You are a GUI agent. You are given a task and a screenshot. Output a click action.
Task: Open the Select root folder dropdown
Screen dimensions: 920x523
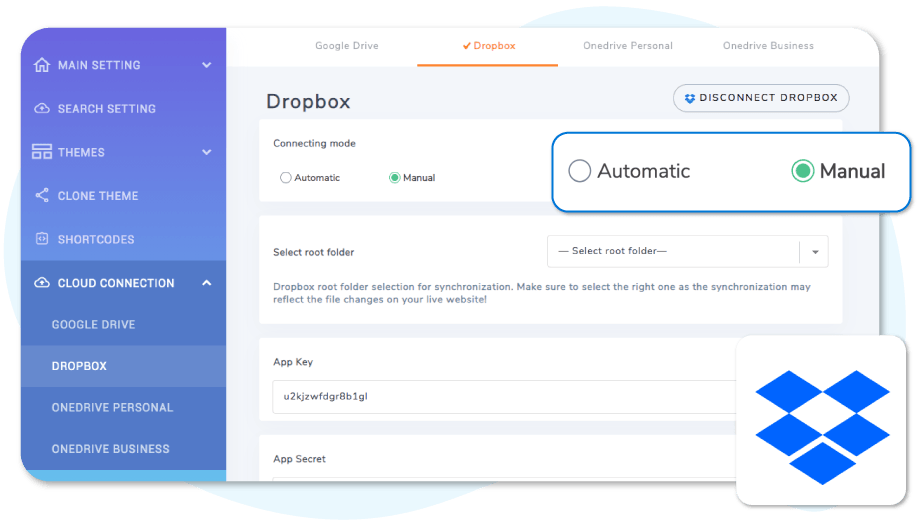tap(687, 251)
